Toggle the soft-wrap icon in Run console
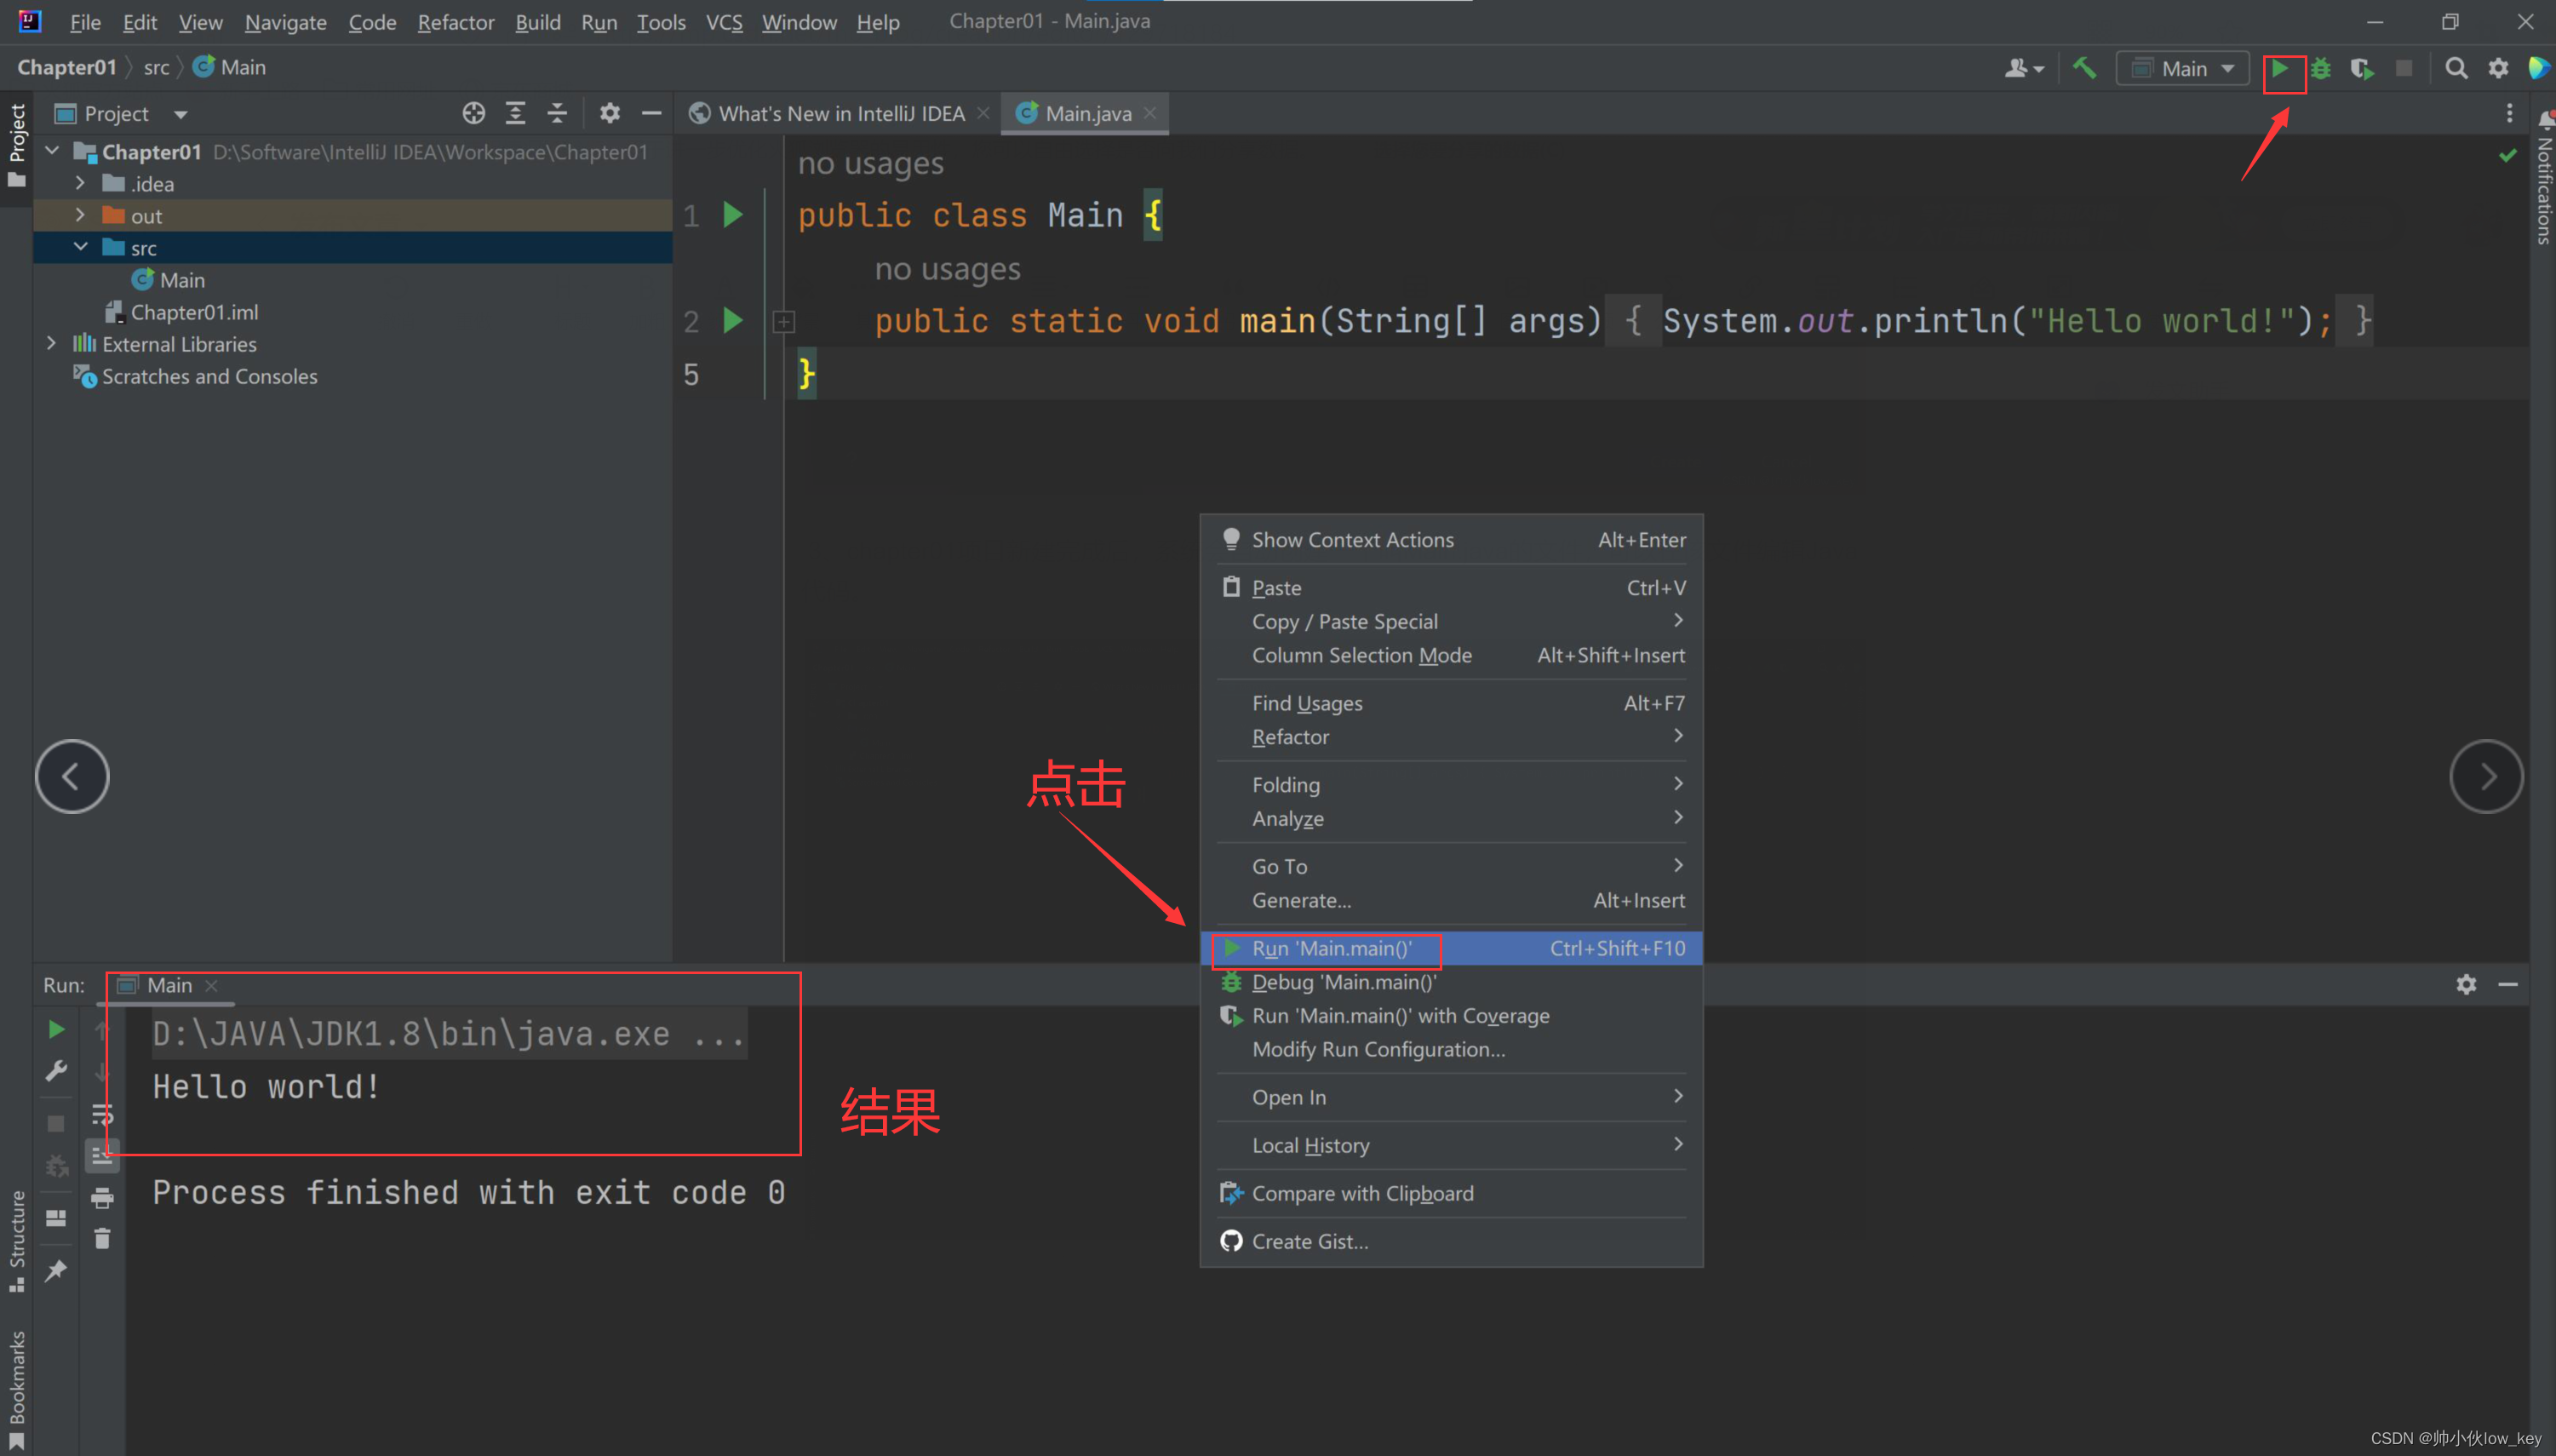The height and width of the screenshot is (1456, 2556). pos(102,1114)
